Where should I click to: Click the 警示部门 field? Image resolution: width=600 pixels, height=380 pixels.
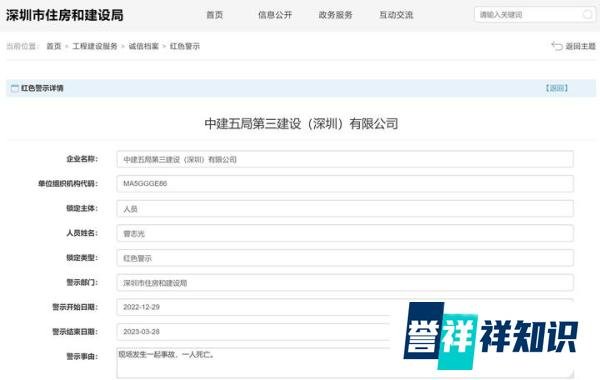345,282
